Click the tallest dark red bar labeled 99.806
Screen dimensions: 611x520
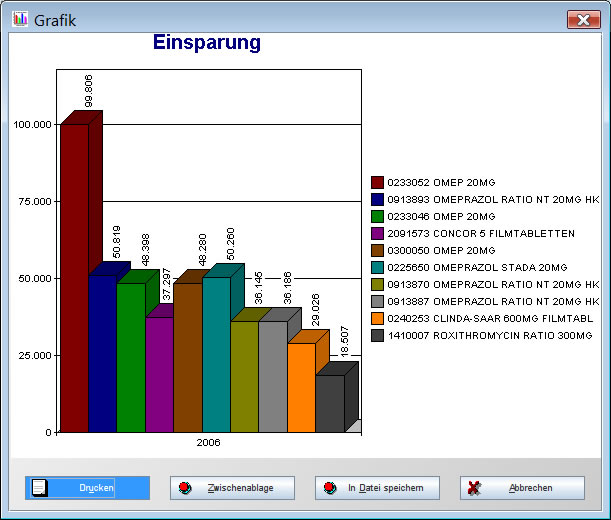coord(74,280)
